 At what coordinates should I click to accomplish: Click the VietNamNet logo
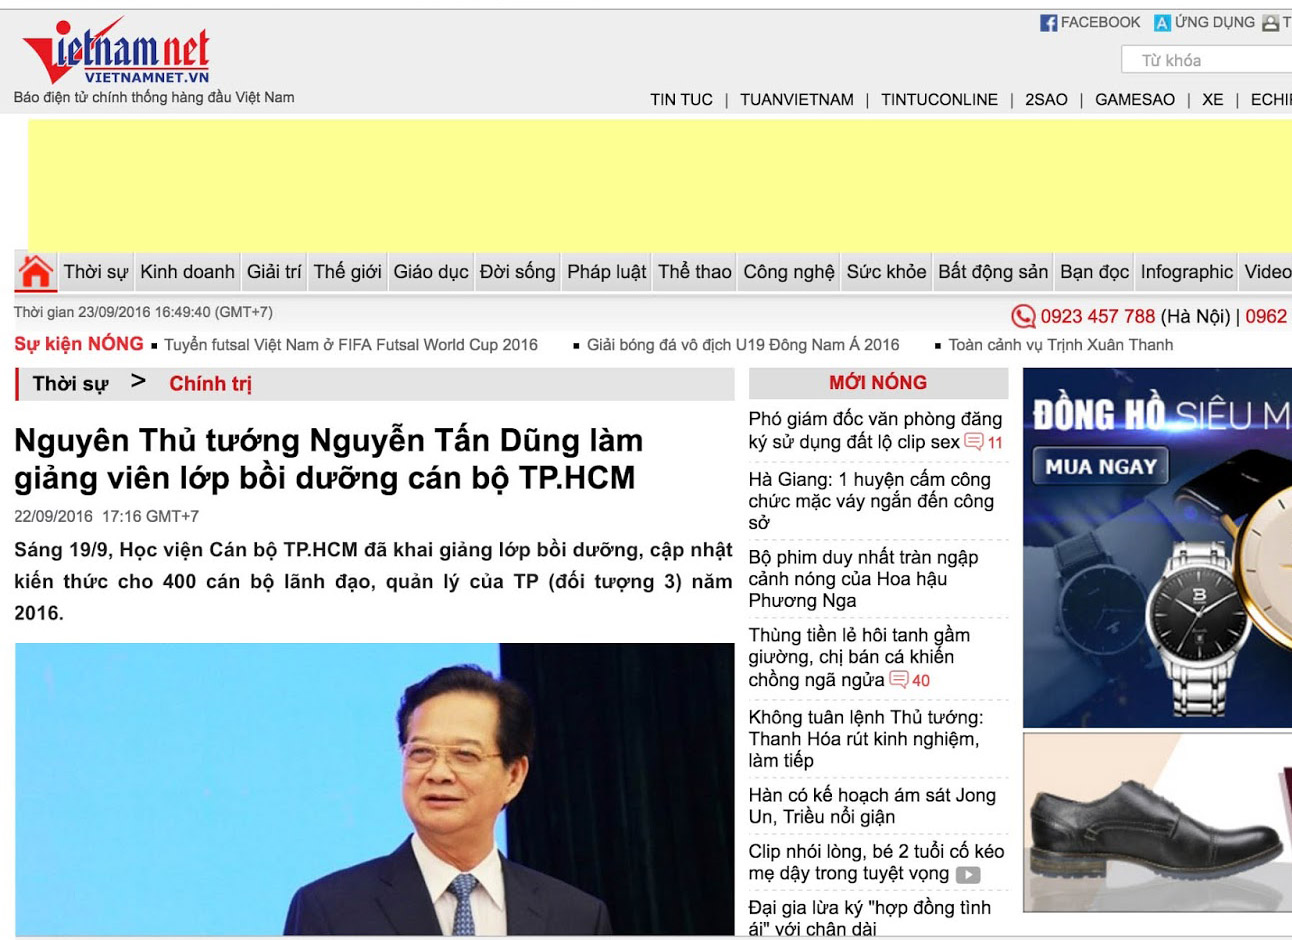pos(117,52)
